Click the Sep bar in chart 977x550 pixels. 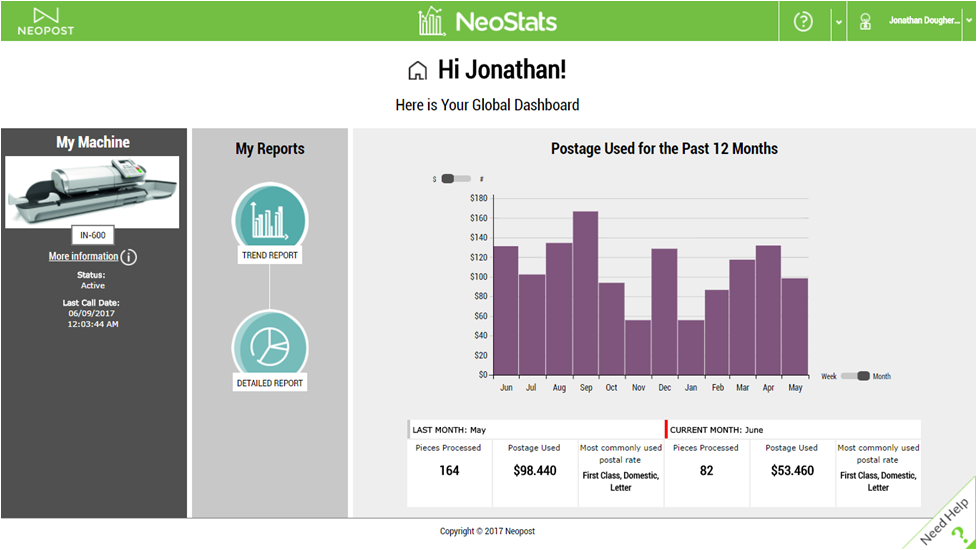click(586, 293)
